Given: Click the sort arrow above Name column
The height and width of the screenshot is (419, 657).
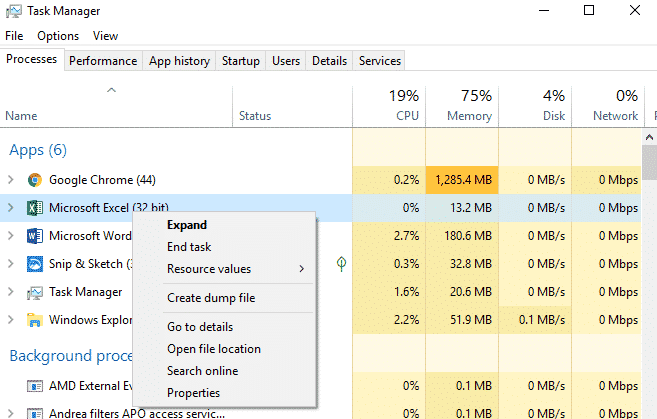Looking at the screenshot, I should coord(111,90).
